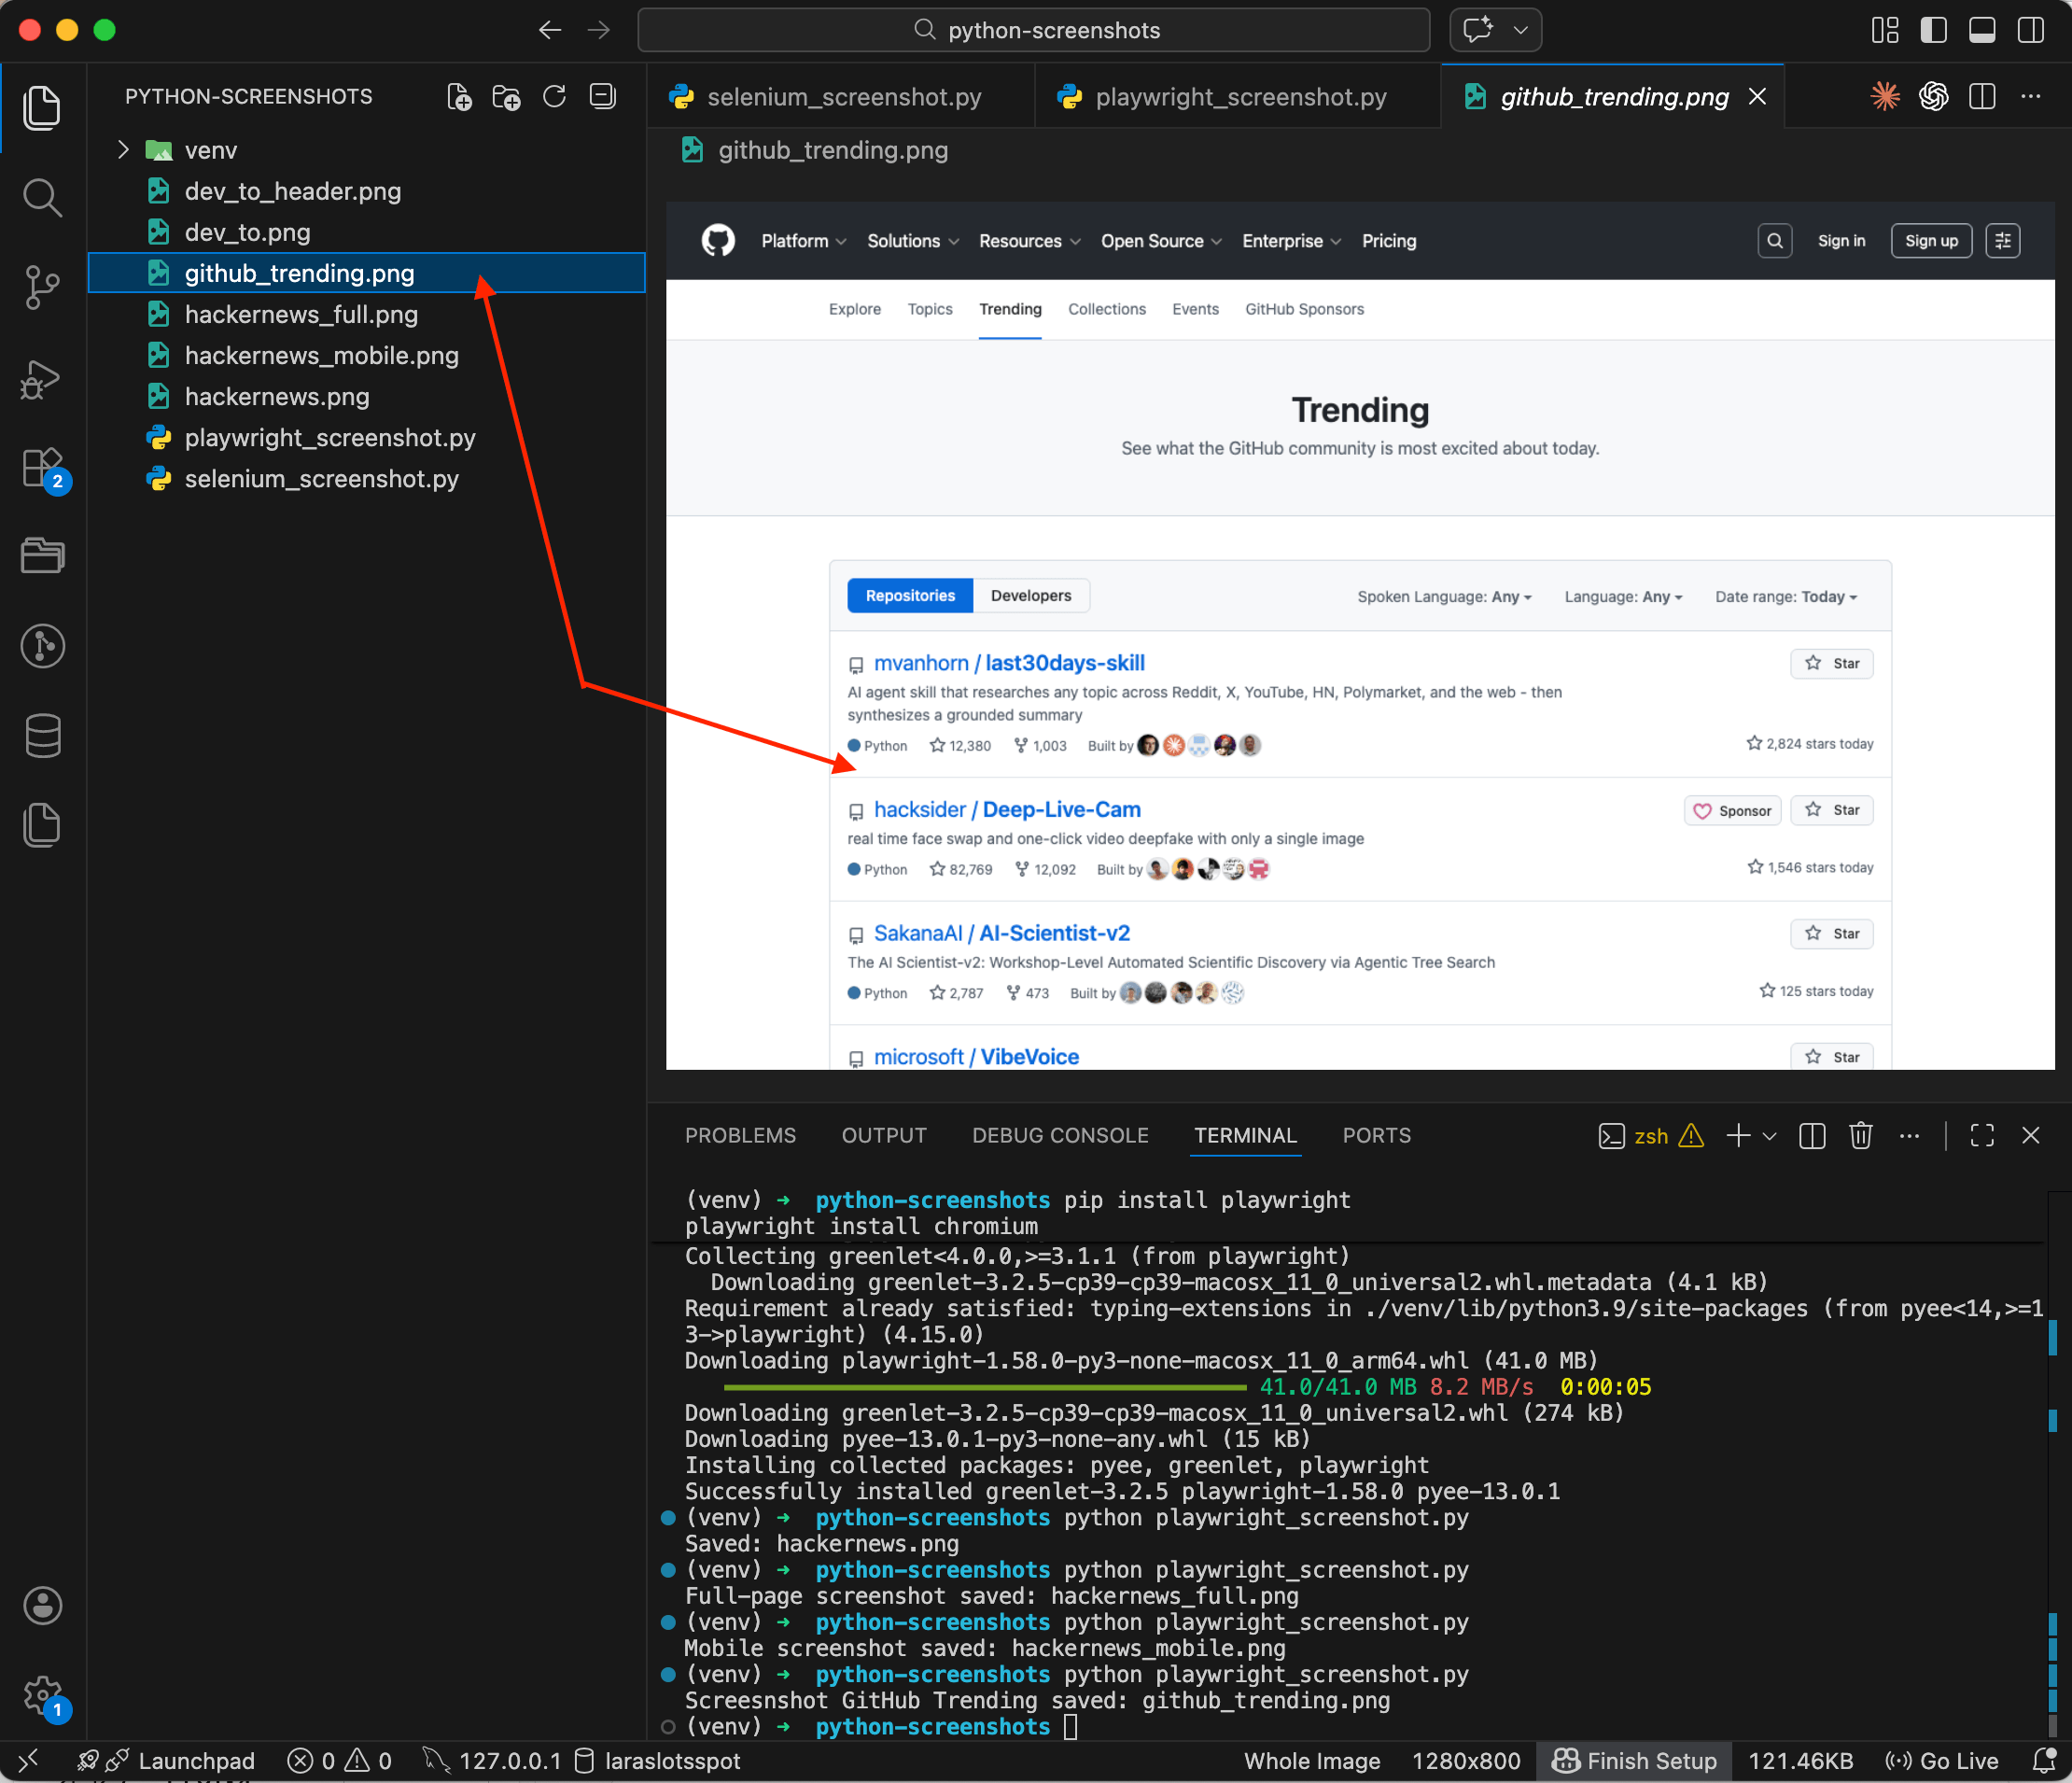This screenshot has height=1783, width=2072.
Task: Open the terminal launch profile dropdown
Action: click(1771, 1135)
